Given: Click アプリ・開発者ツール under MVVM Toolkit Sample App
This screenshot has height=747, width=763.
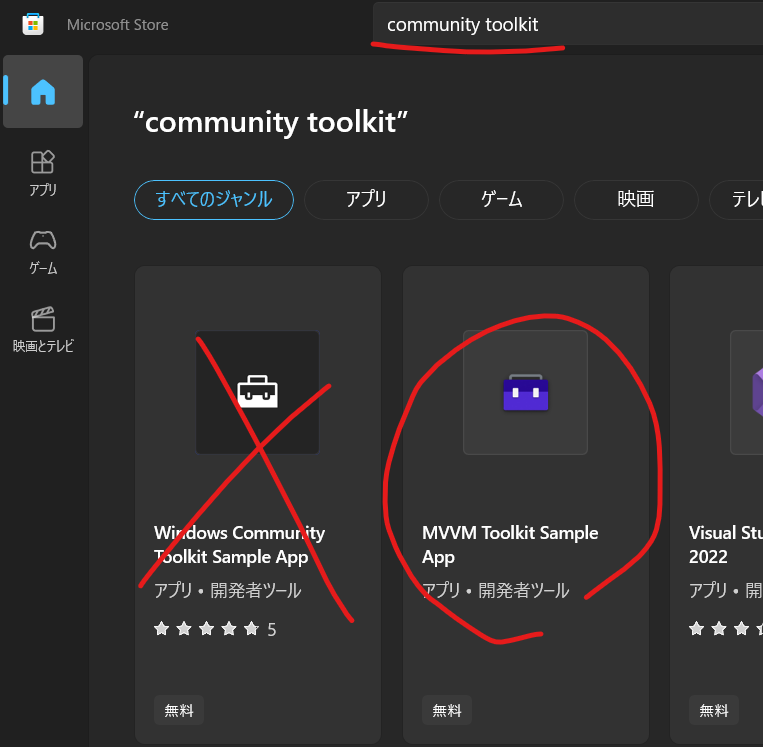Looking at the screenshot, I should click(495, 590).
